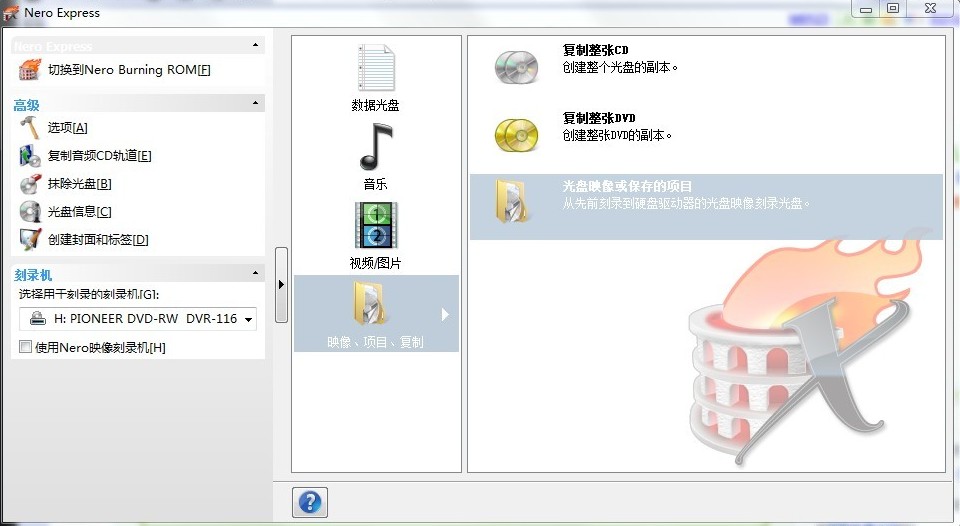Screen dimensions: 960x526
Task: Click the 抹除光盘 disc eraser icon
Action: 29,184
